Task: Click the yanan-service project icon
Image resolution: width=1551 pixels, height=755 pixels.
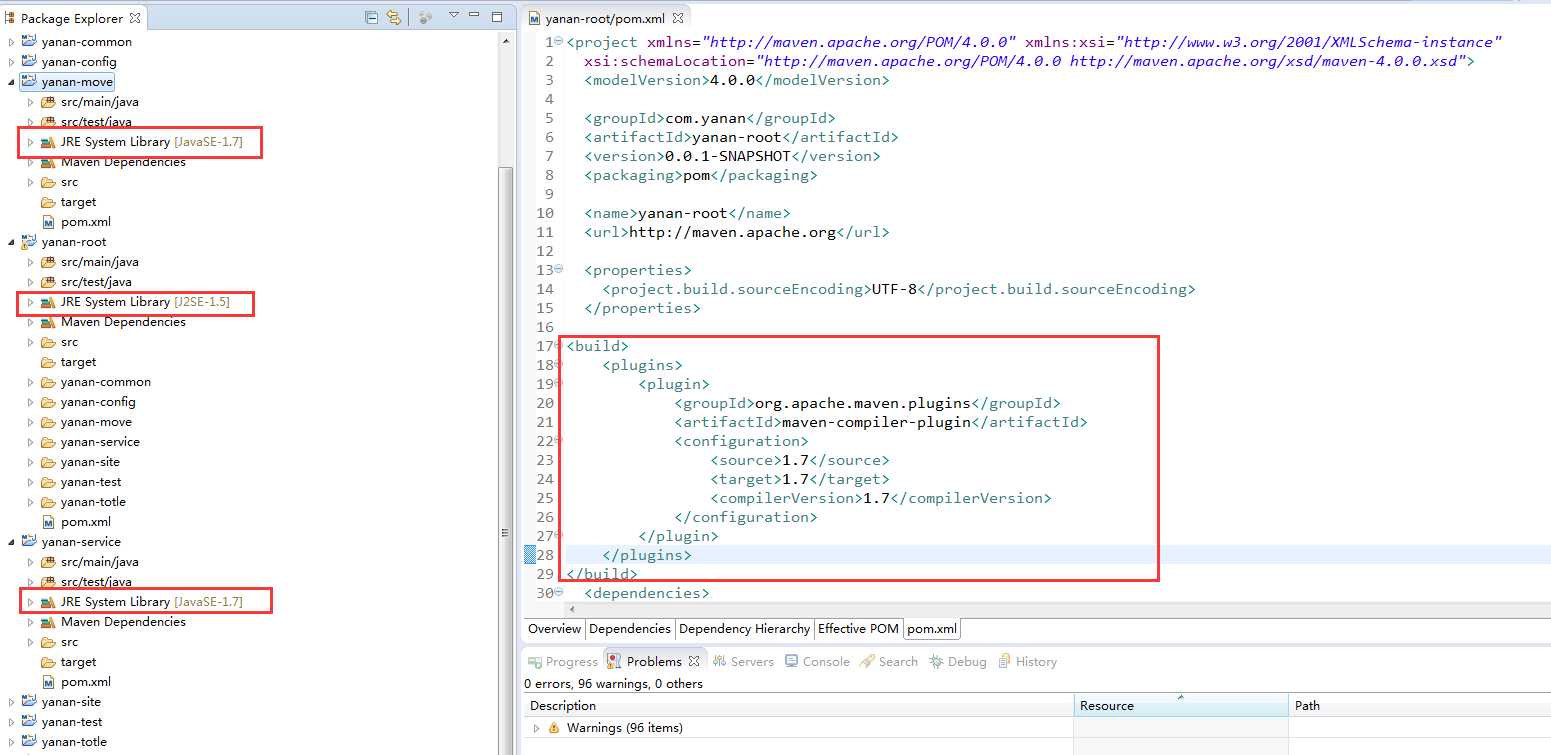Action: (29, 542)
